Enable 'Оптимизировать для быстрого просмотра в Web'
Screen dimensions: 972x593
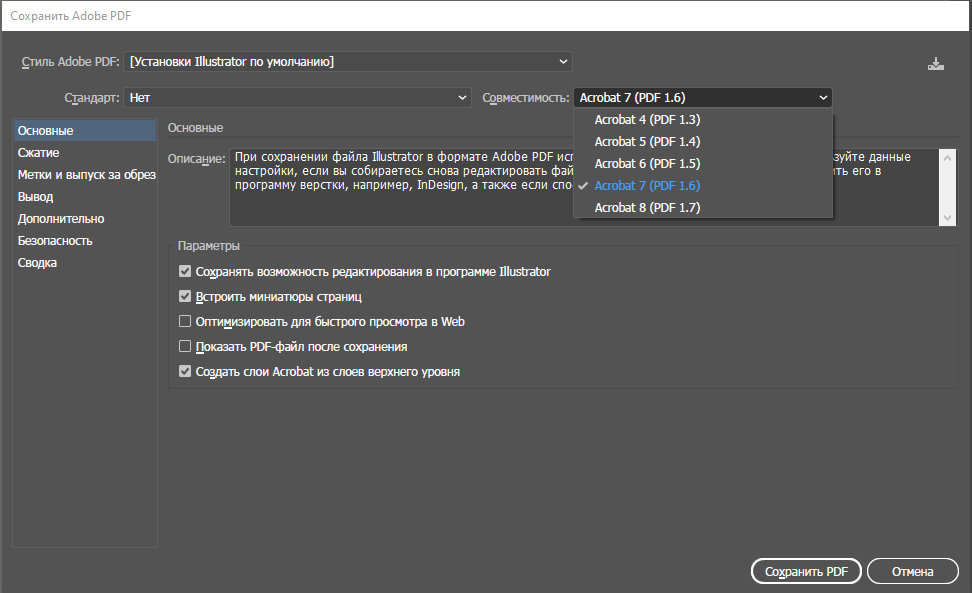pyautogui.click(x=185, y=321)
